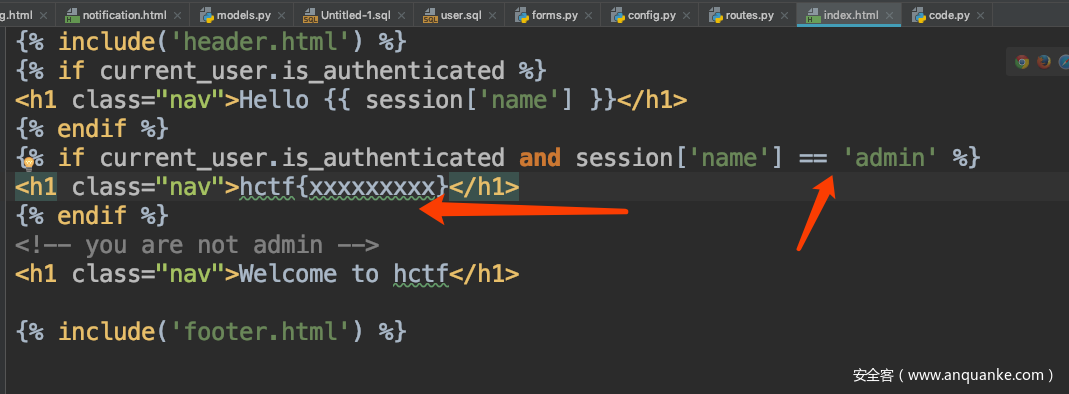Screen dimensions: 1069x394
Task: Go to the routes.py tab
Action: click(x=748, y=15)
